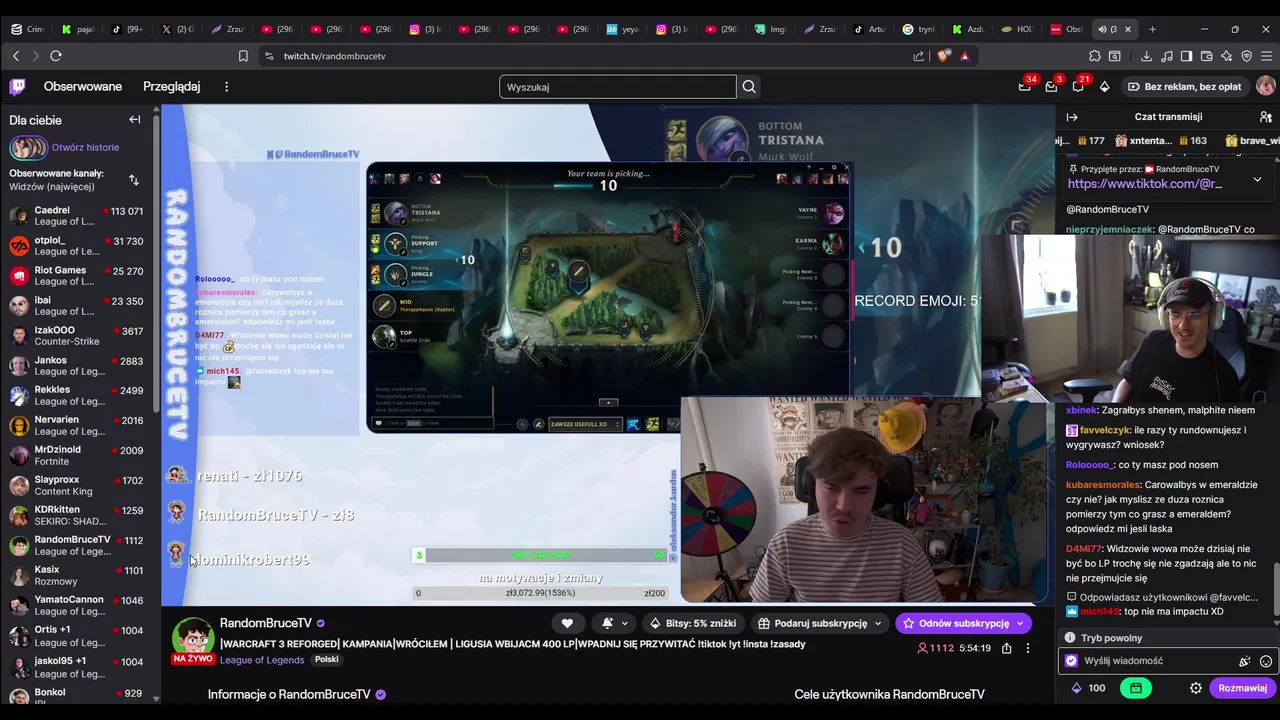Click the chat vertical scrollbar
The height and width of the screenshot is (720, 1280).
click(x=1276, y=590)
